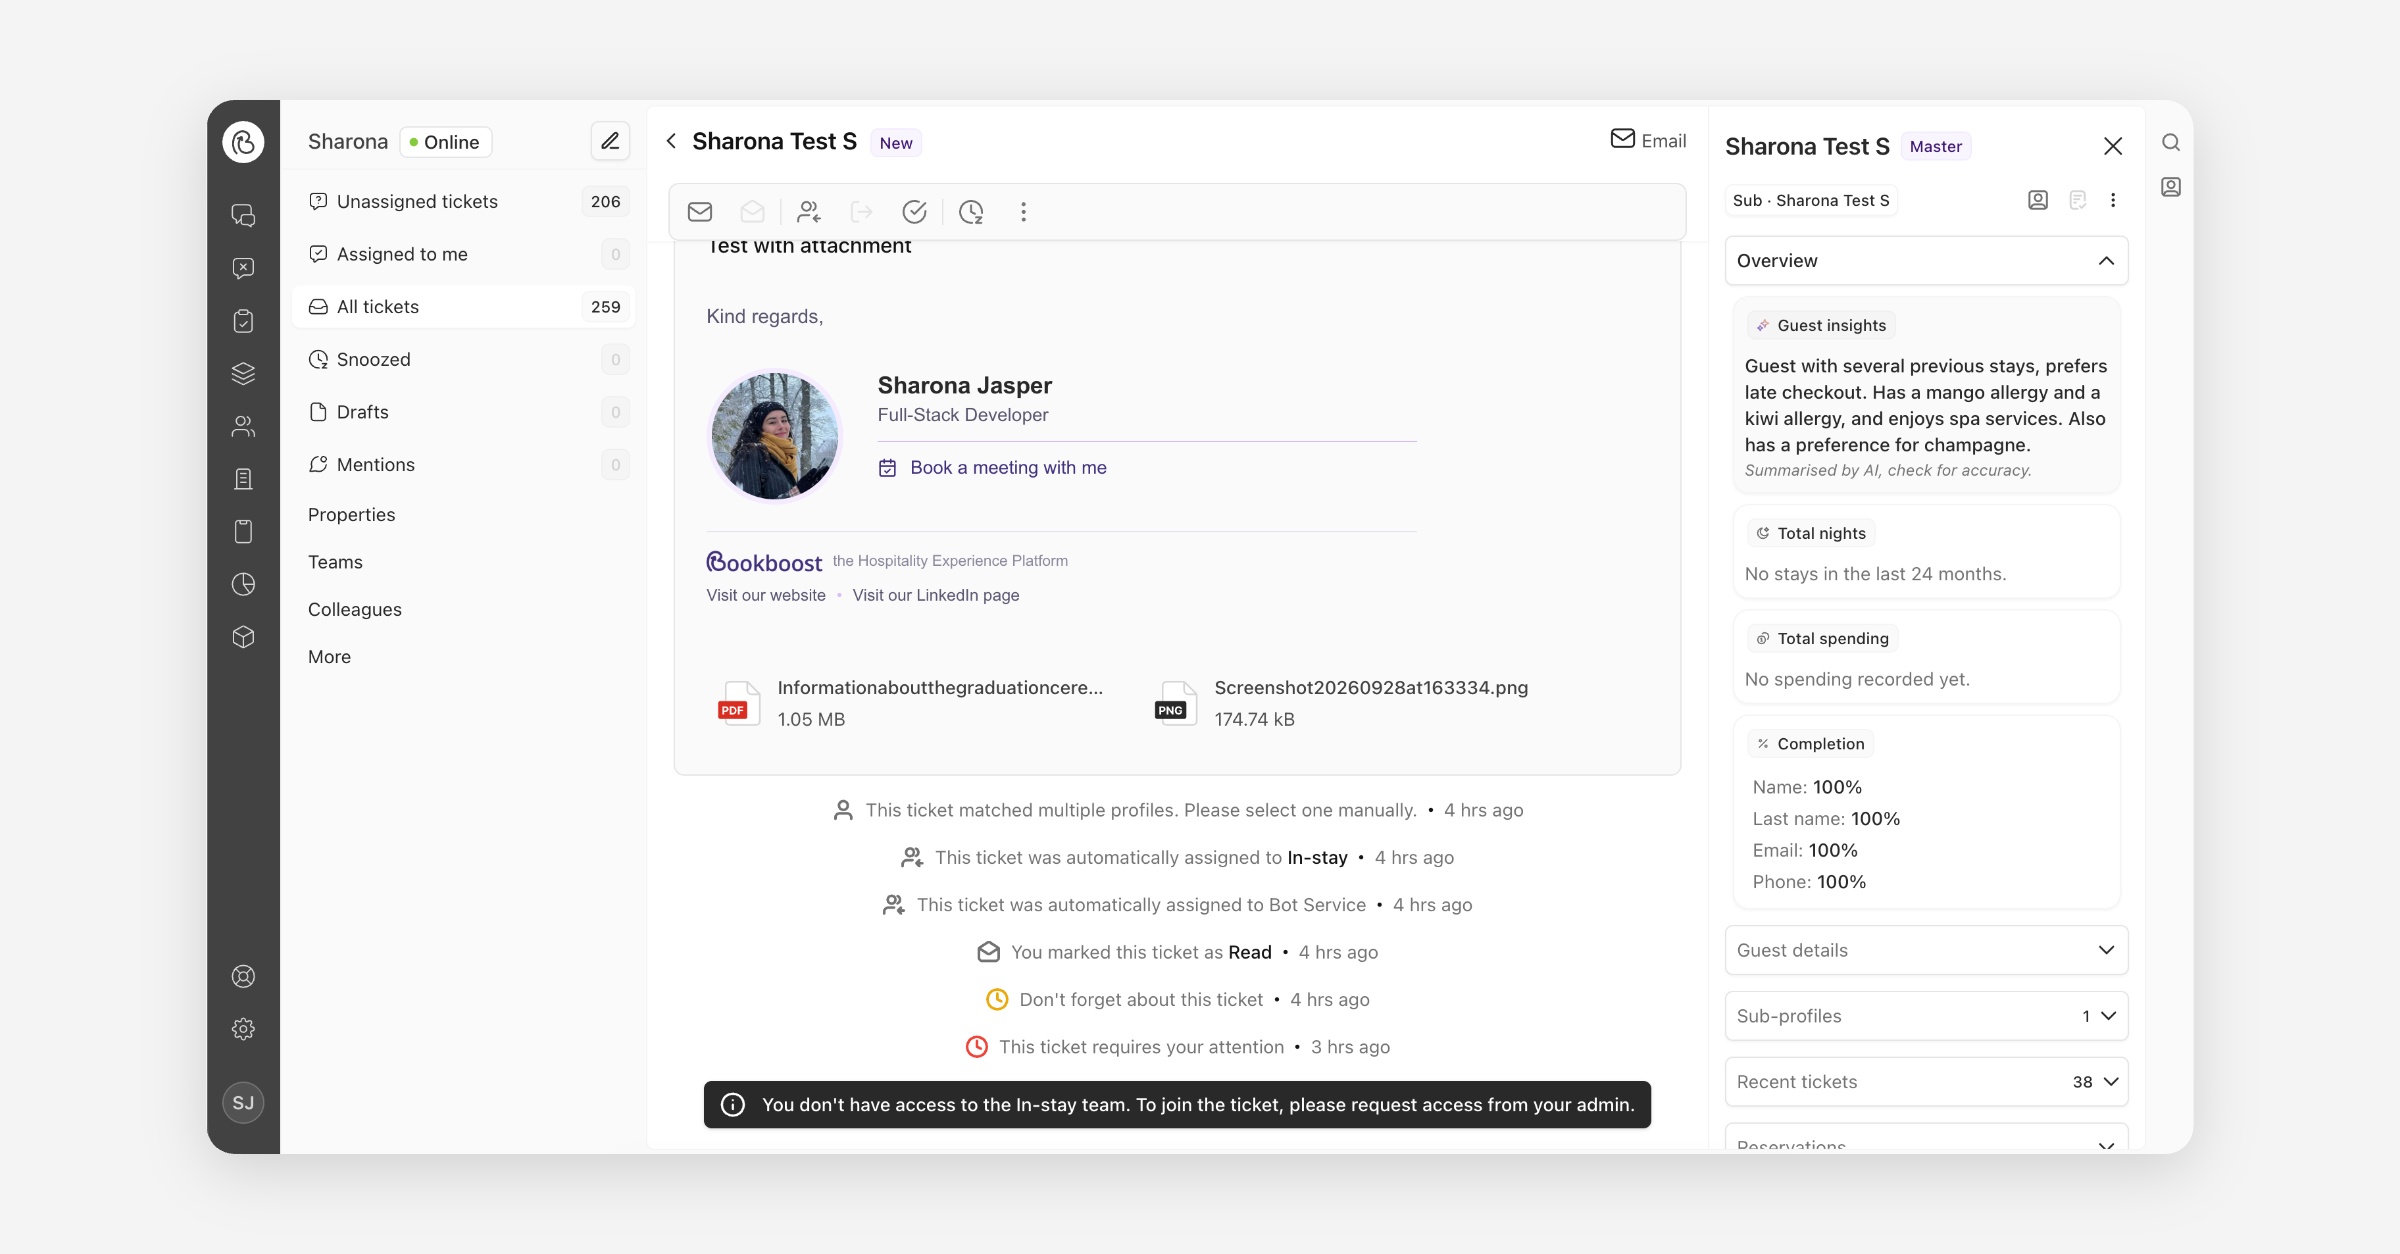Click the profile card icon next to Sub chip

[x=2038, y=200]
